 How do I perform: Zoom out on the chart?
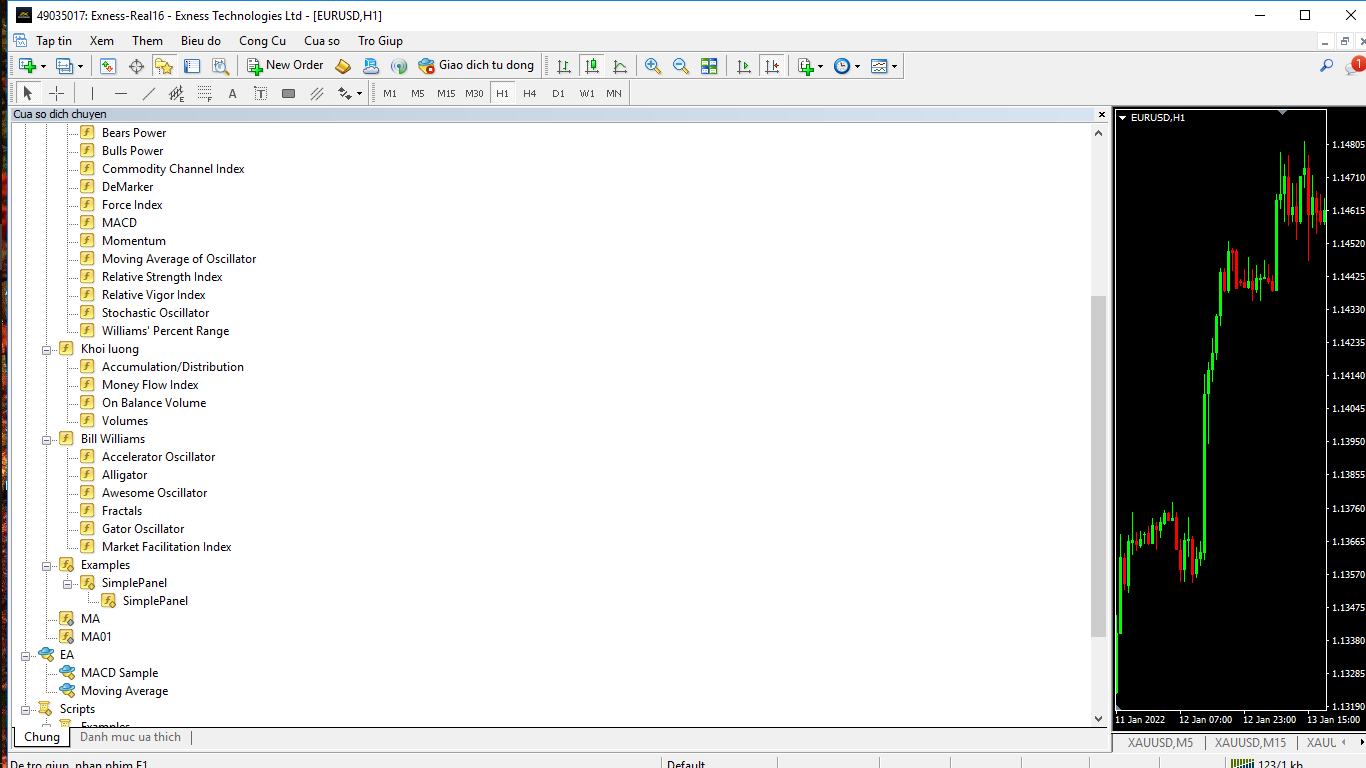click(x=681, y=66)
